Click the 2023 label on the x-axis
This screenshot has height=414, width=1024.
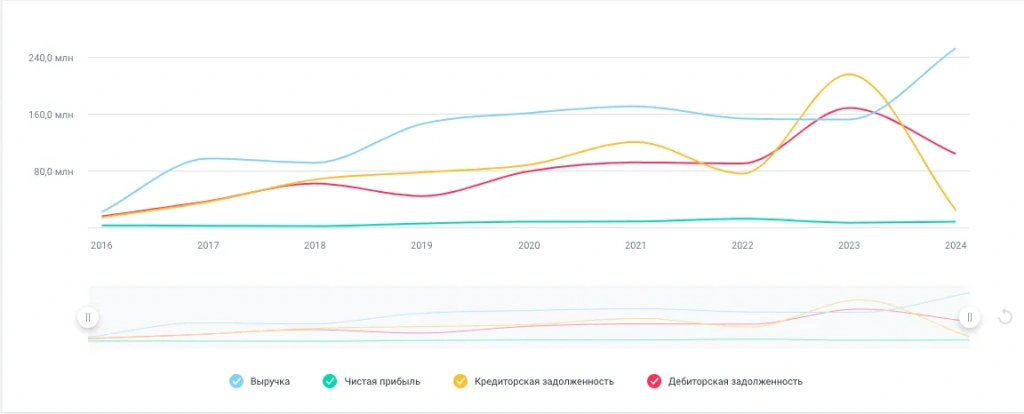click(x=848, y=245)
